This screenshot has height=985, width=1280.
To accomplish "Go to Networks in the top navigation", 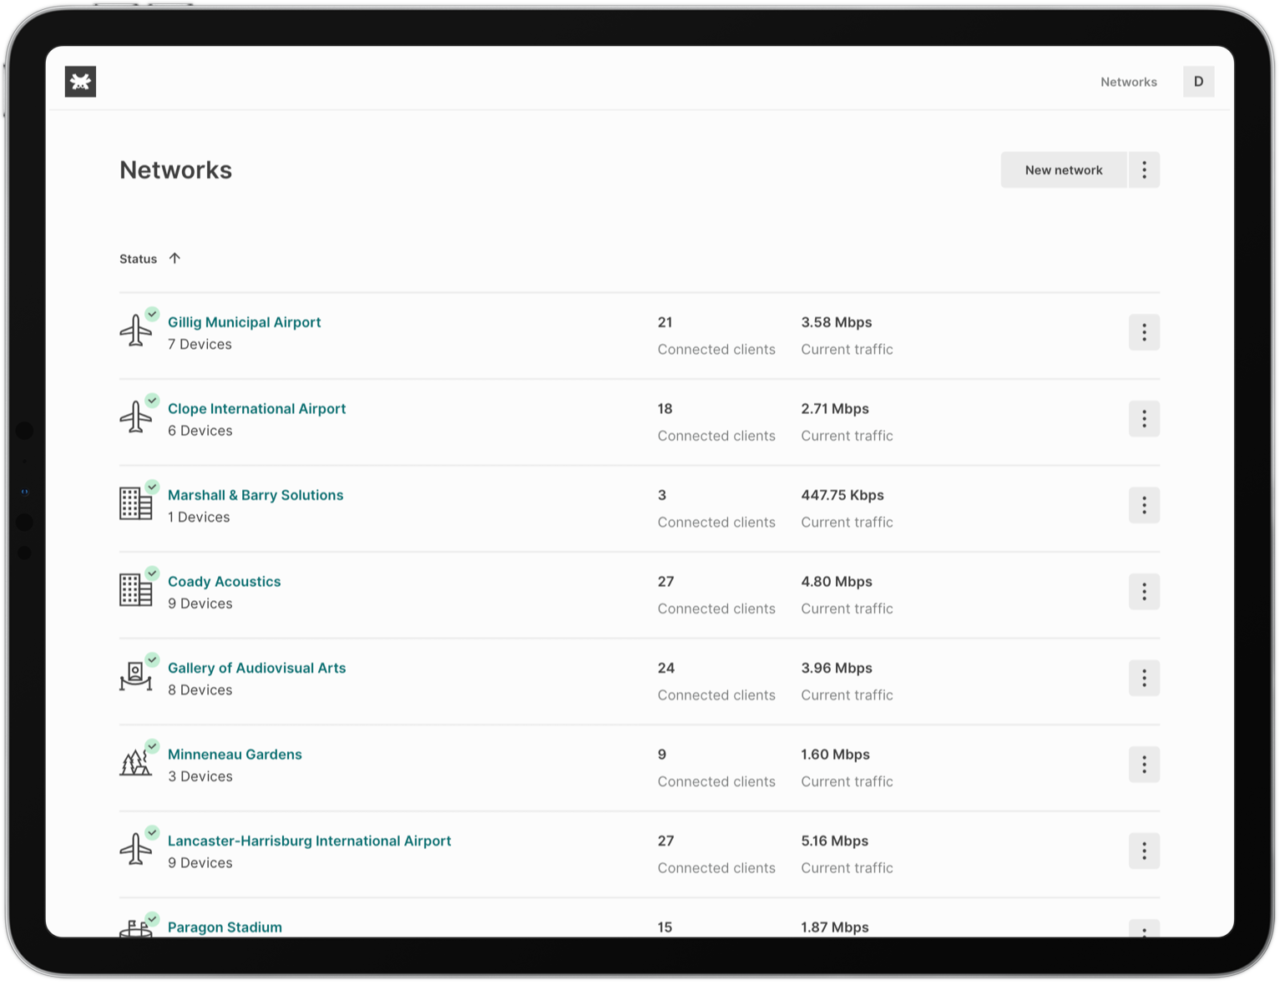I will [1128, 82].
